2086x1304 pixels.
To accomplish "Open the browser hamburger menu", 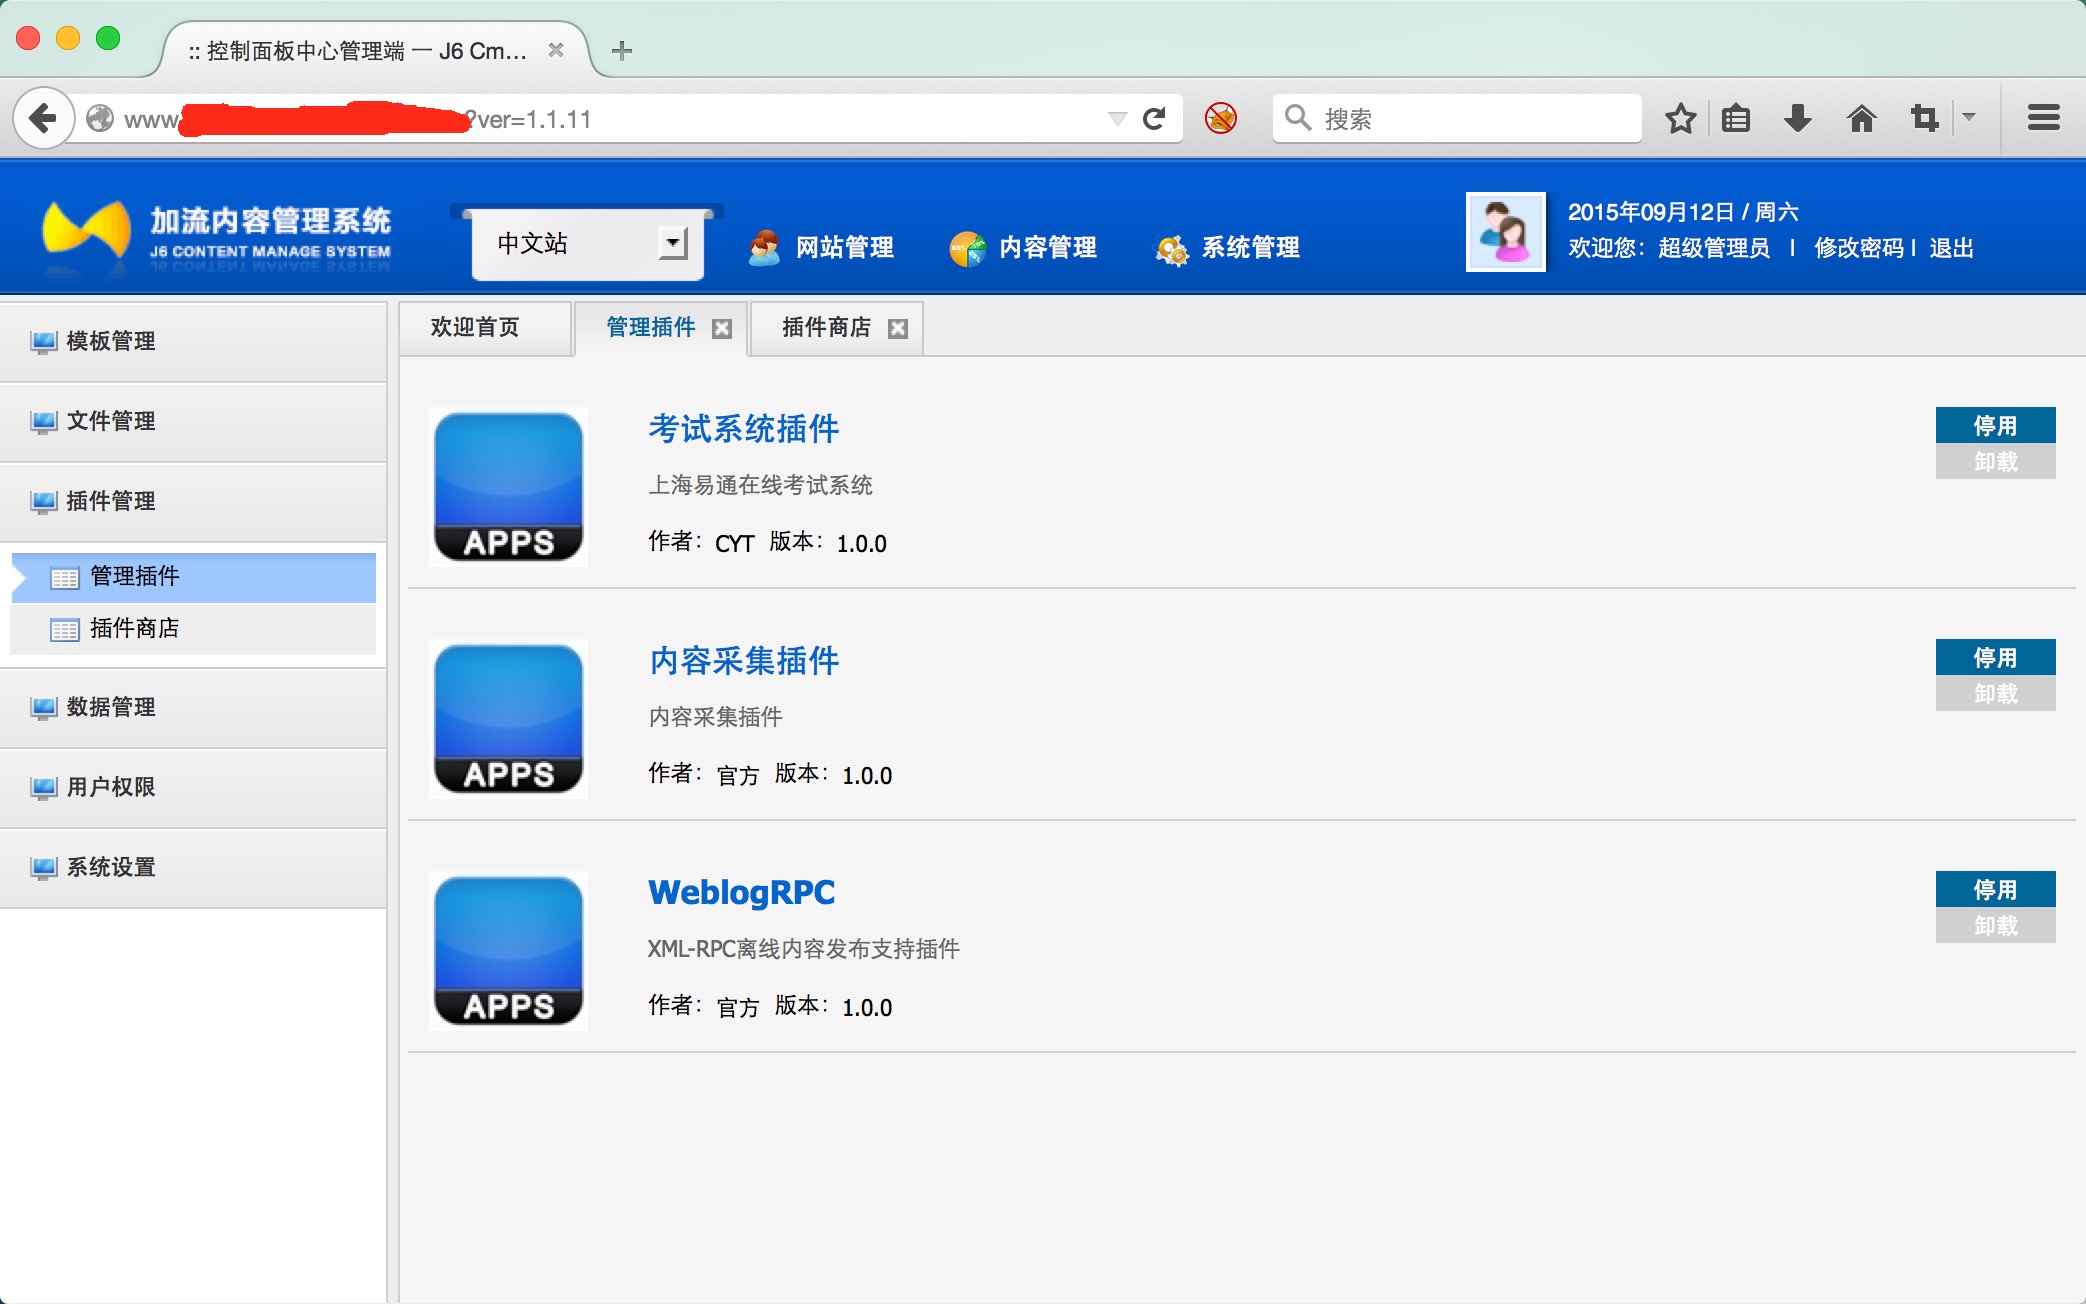I will 2043,119.
